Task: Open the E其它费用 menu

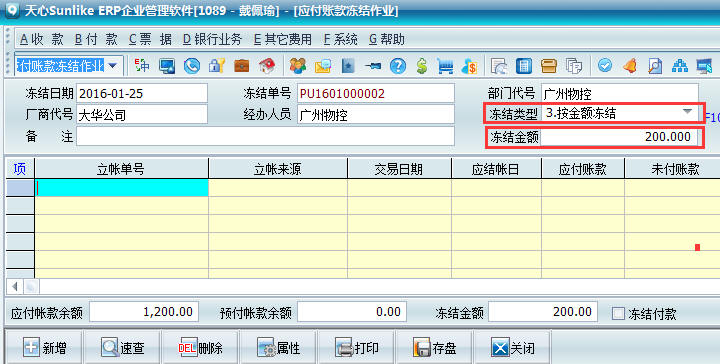Action: [282, 39]
